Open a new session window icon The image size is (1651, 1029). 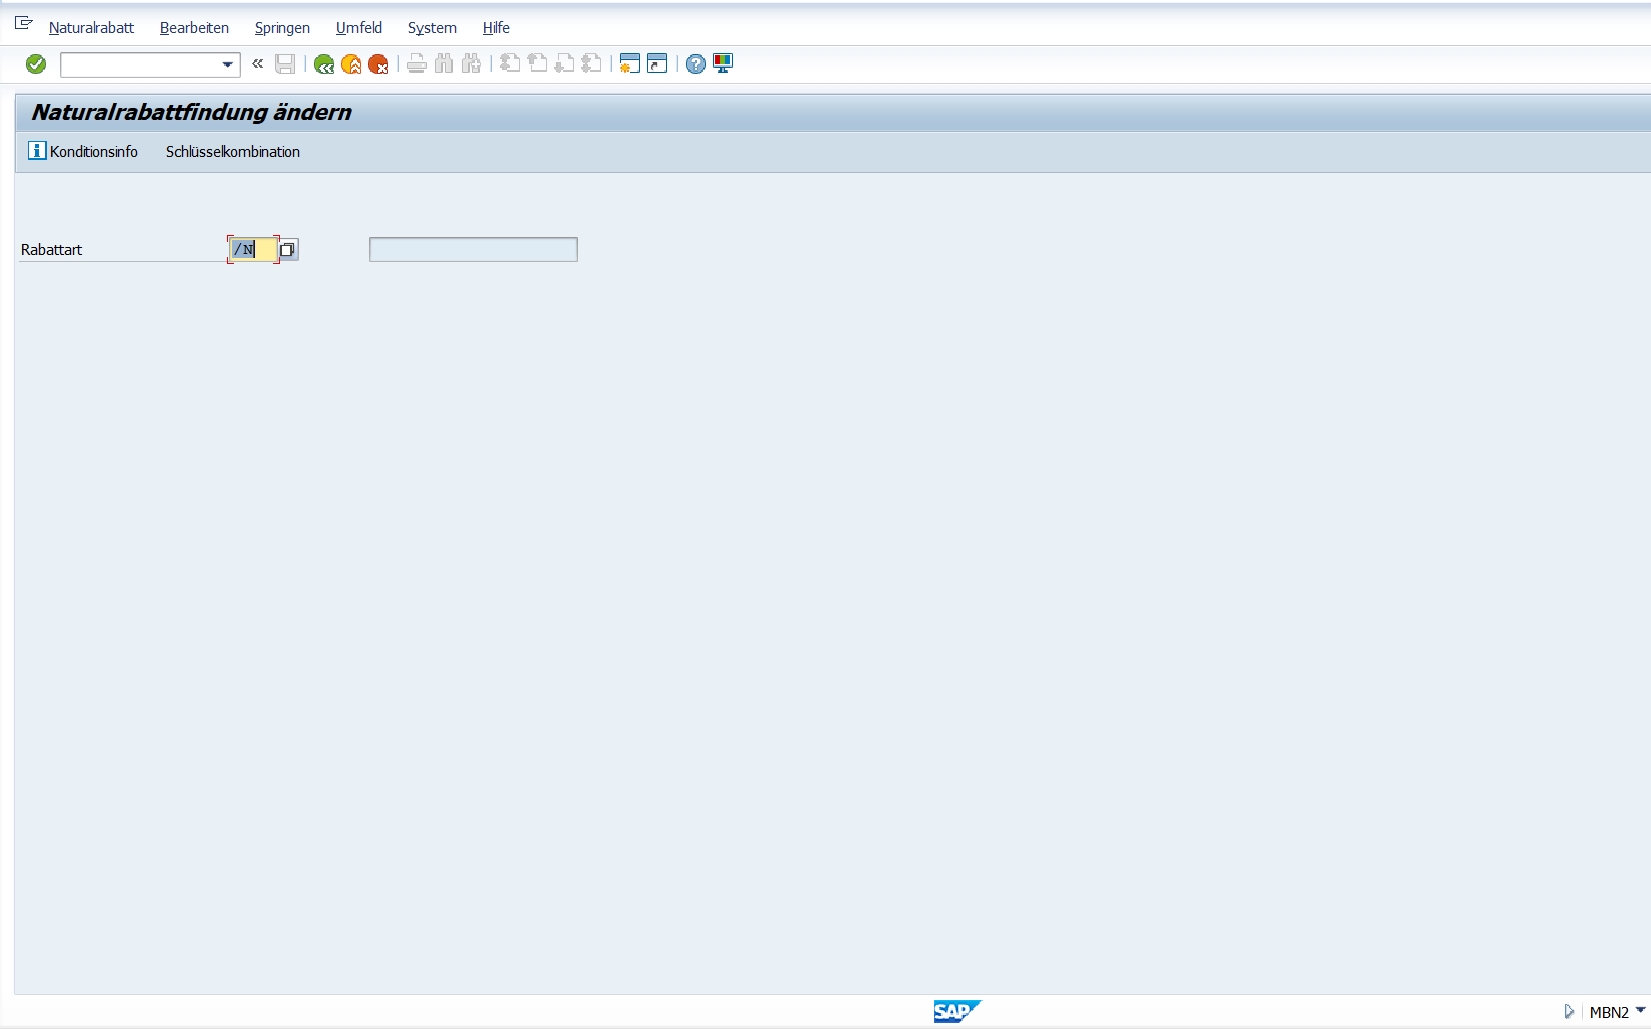(629, 64)
